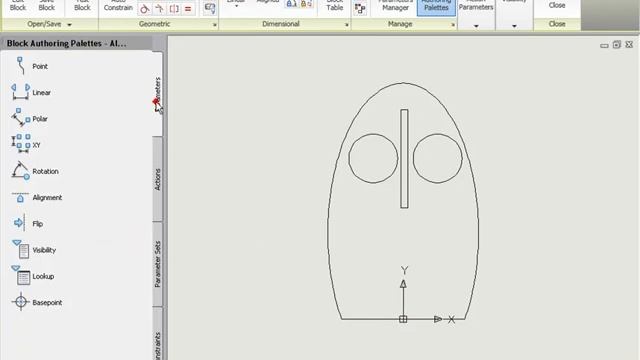Select the Alignment parameter tool

click(x=36, y=198)
